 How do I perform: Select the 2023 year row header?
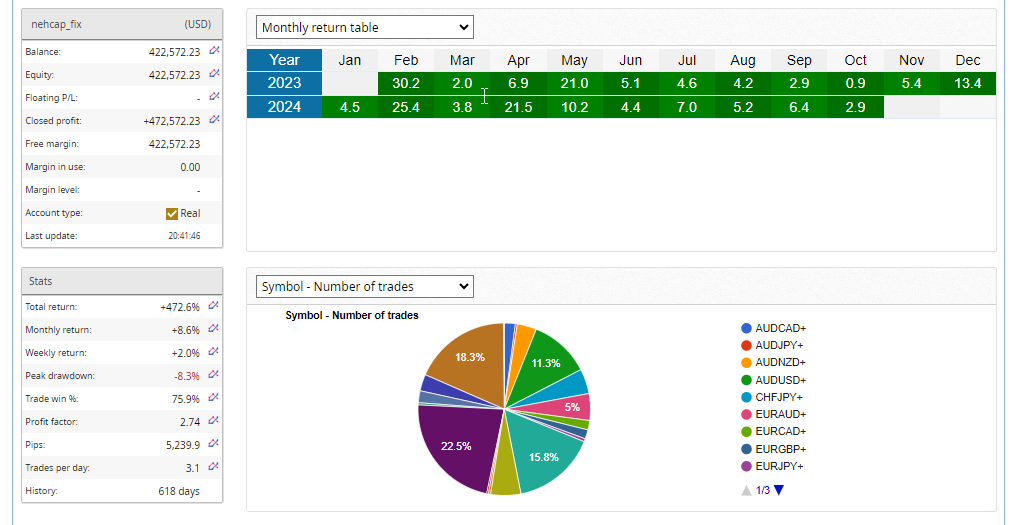pos(284,83)
